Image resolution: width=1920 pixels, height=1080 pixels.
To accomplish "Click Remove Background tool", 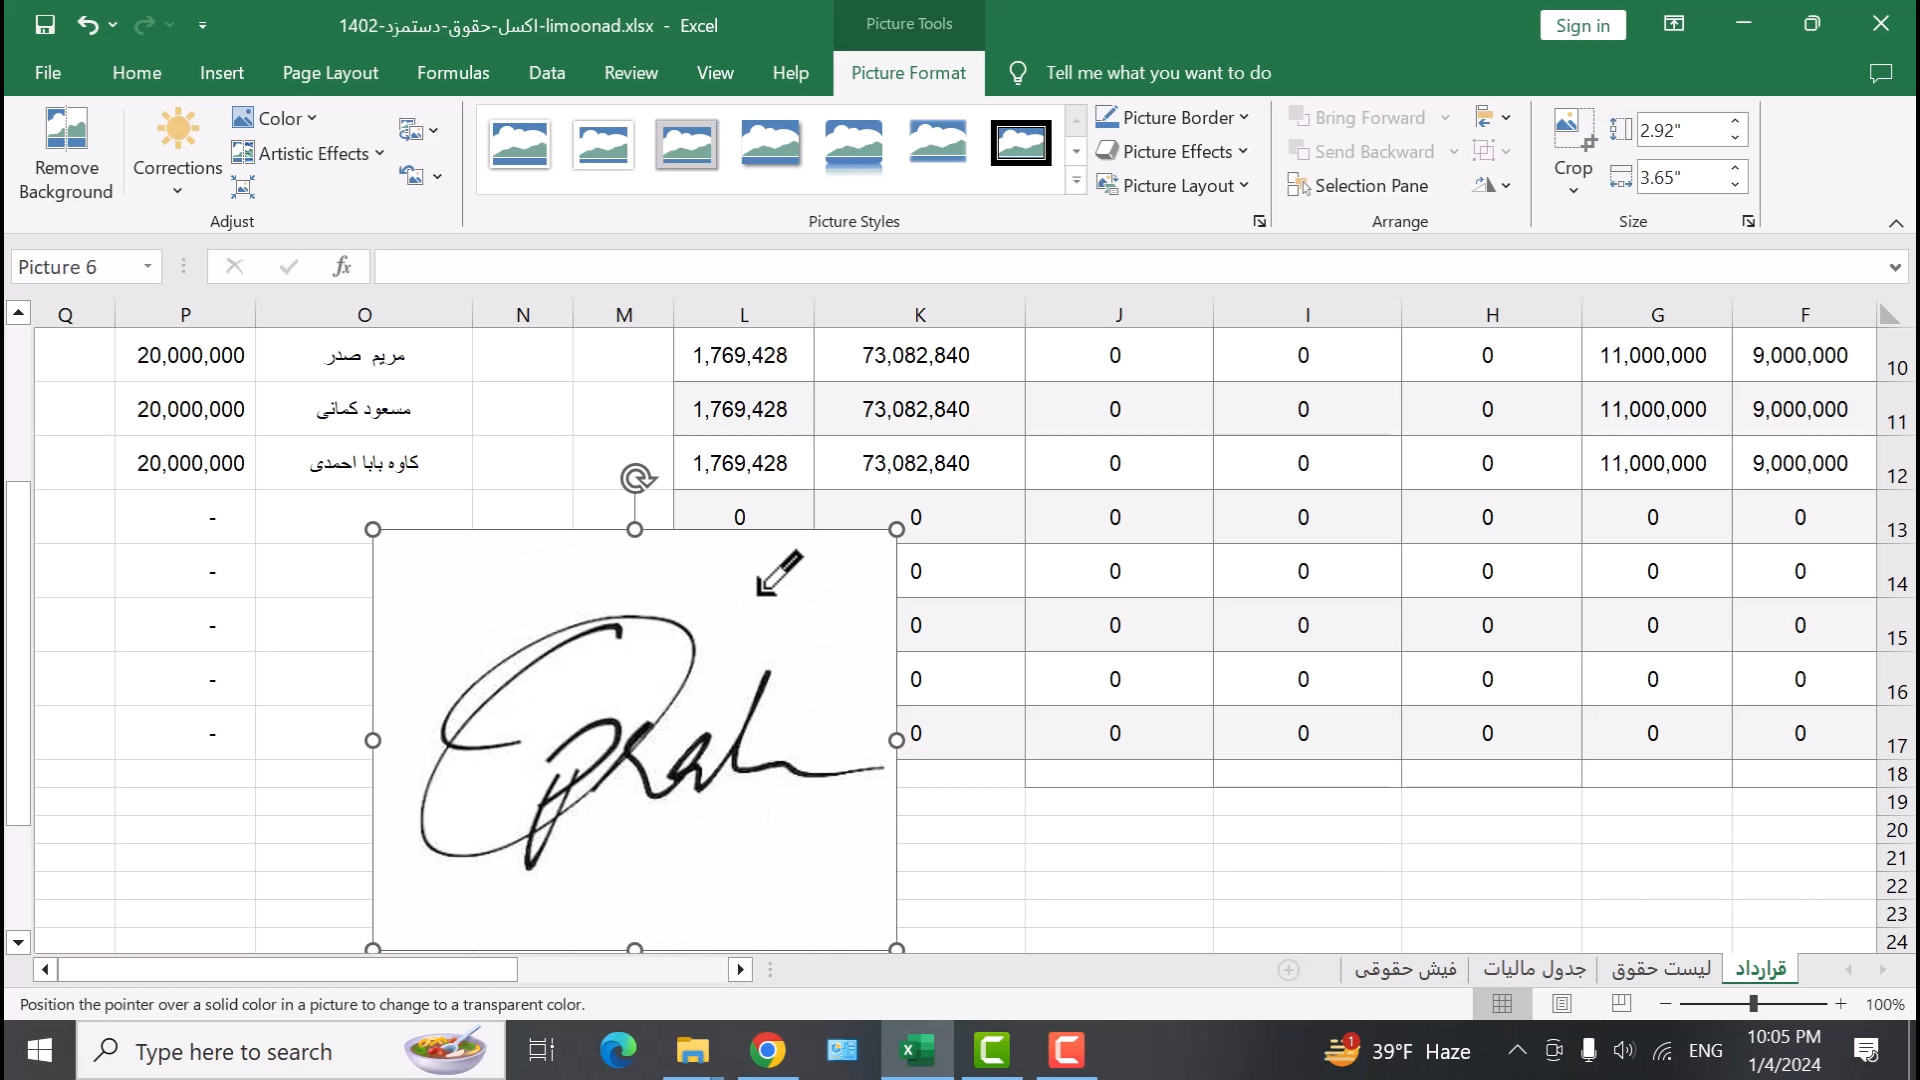I will point(66,153).
